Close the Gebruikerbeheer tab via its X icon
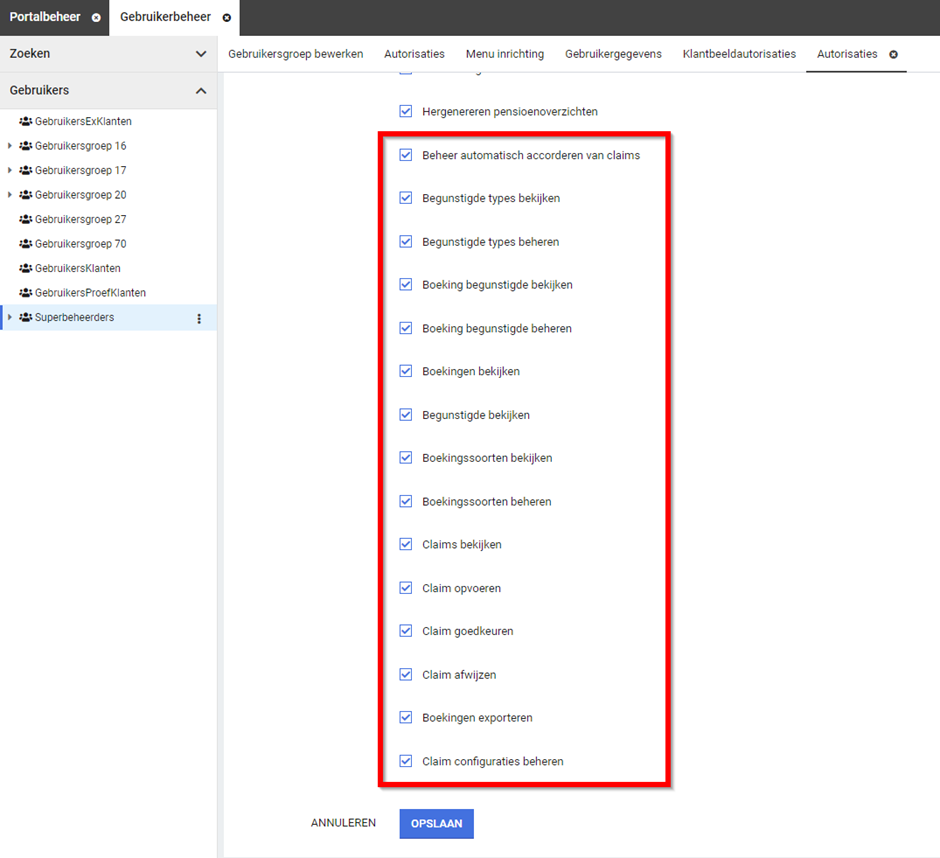940x858 pixels. [227, 18]
